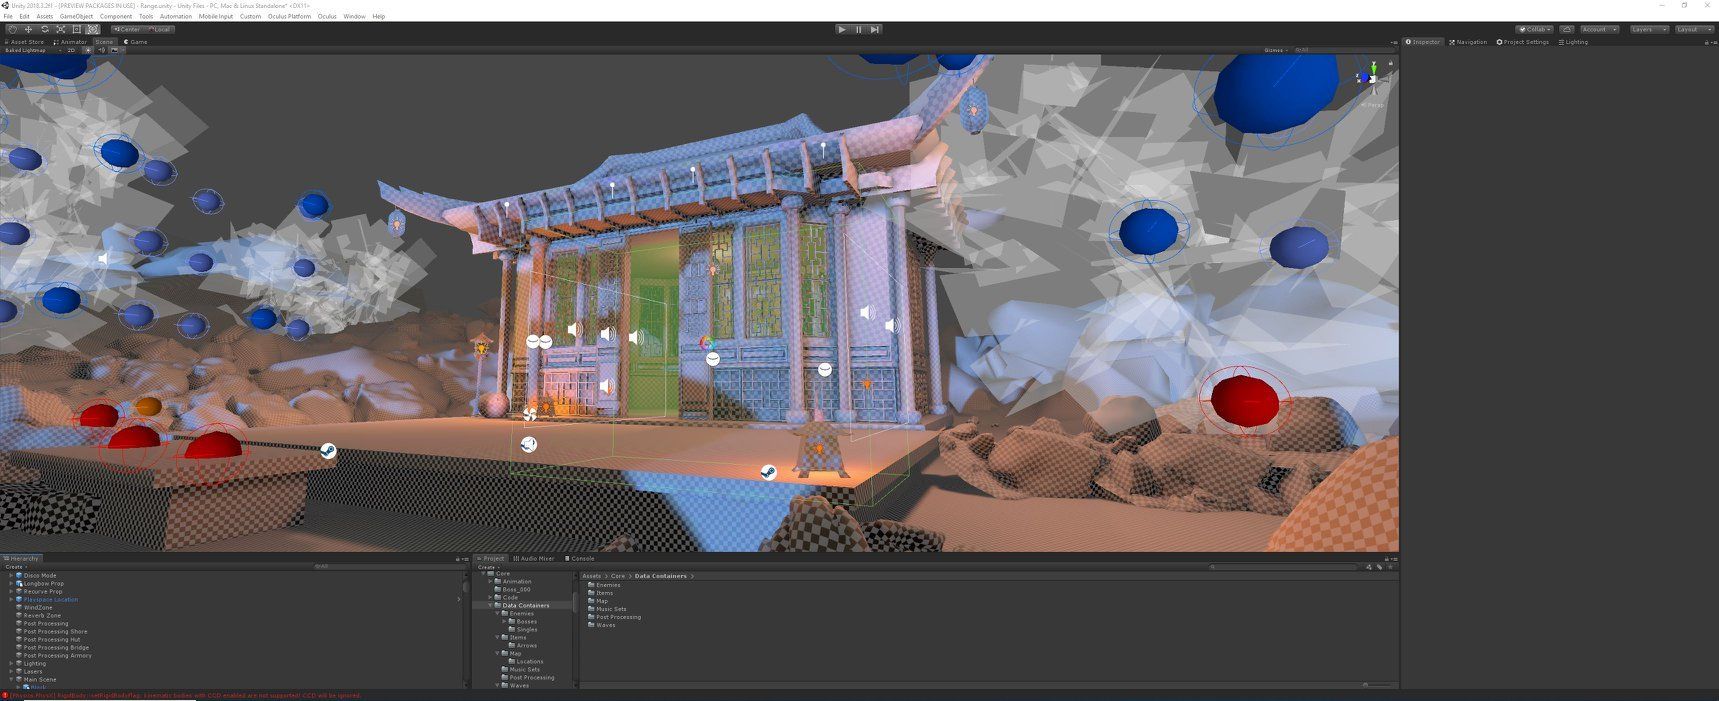Open the GameObject menu
The image size is (1719, 701).
pyautogui.click(x=76, y=17)
